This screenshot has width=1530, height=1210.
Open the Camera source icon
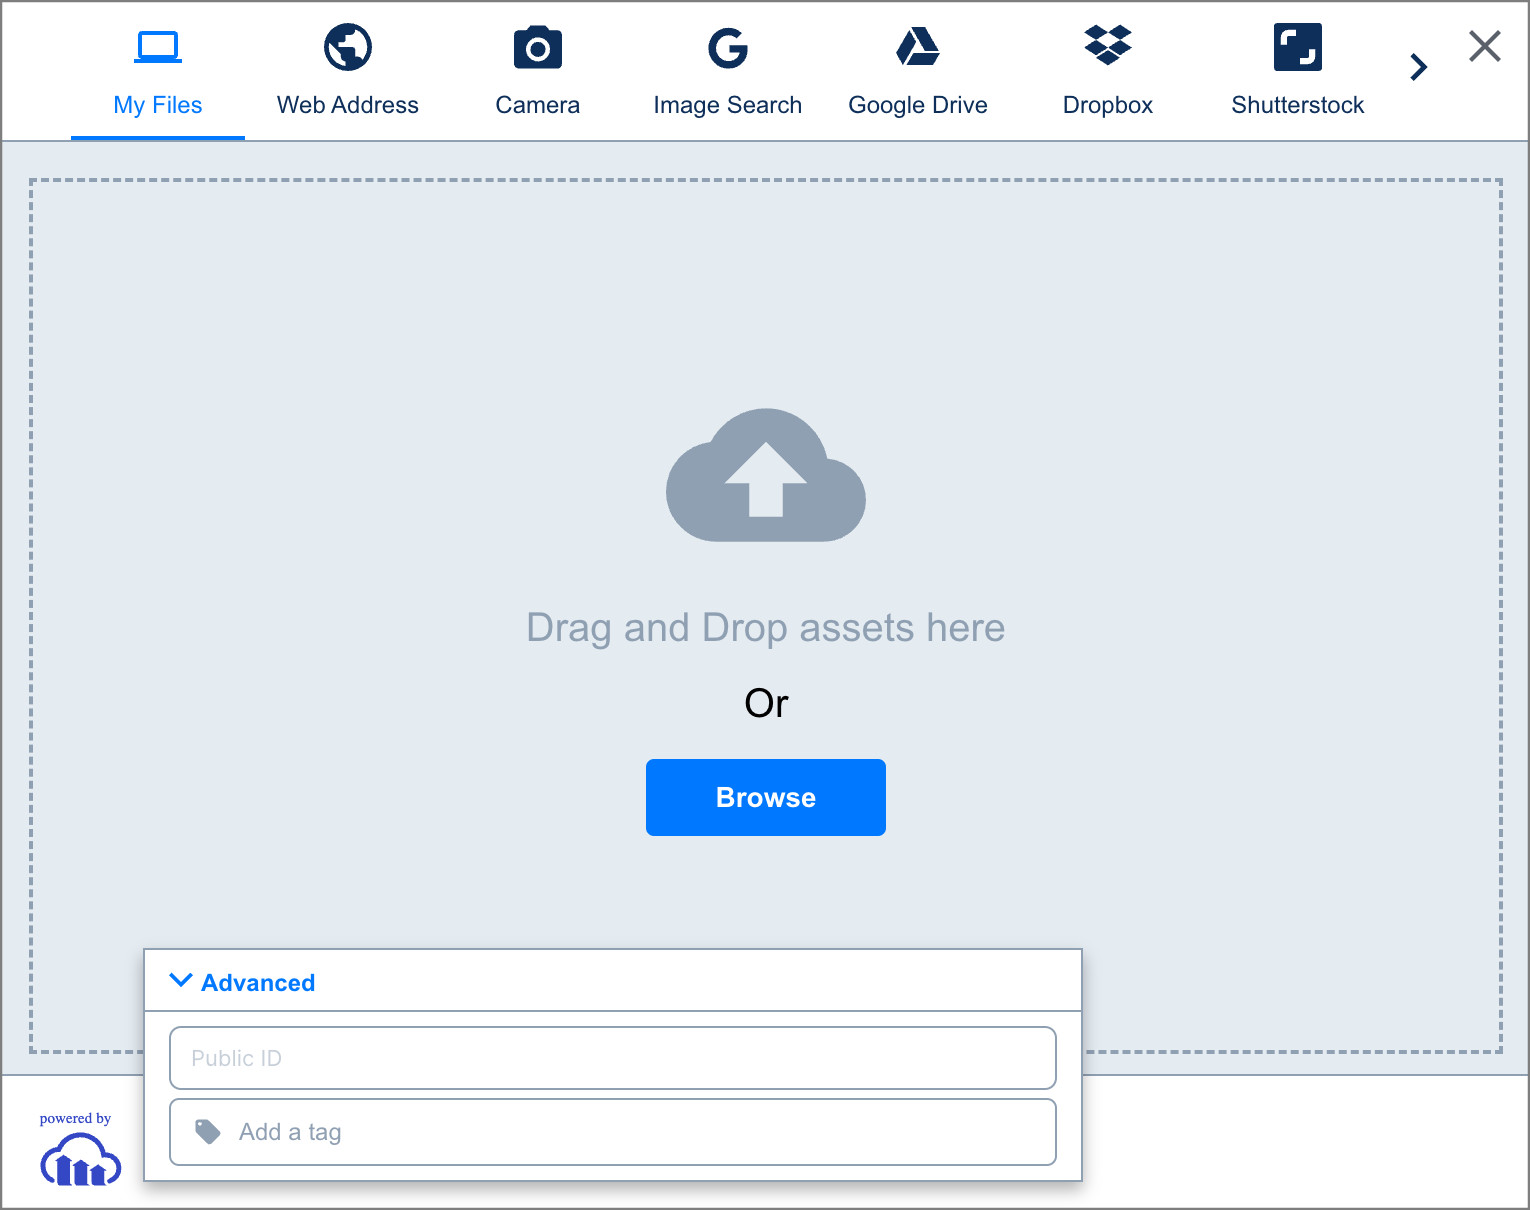538,47
